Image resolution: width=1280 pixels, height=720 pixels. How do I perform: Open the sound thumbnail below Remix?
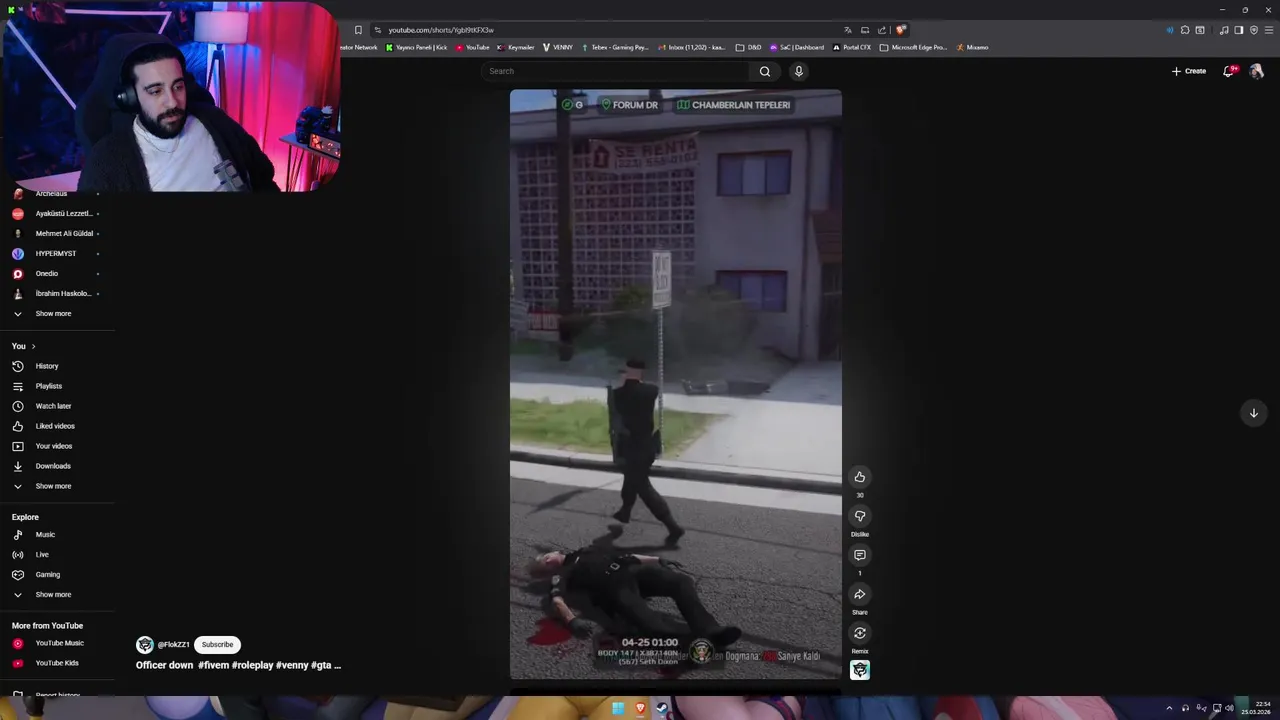click(859, 670)
